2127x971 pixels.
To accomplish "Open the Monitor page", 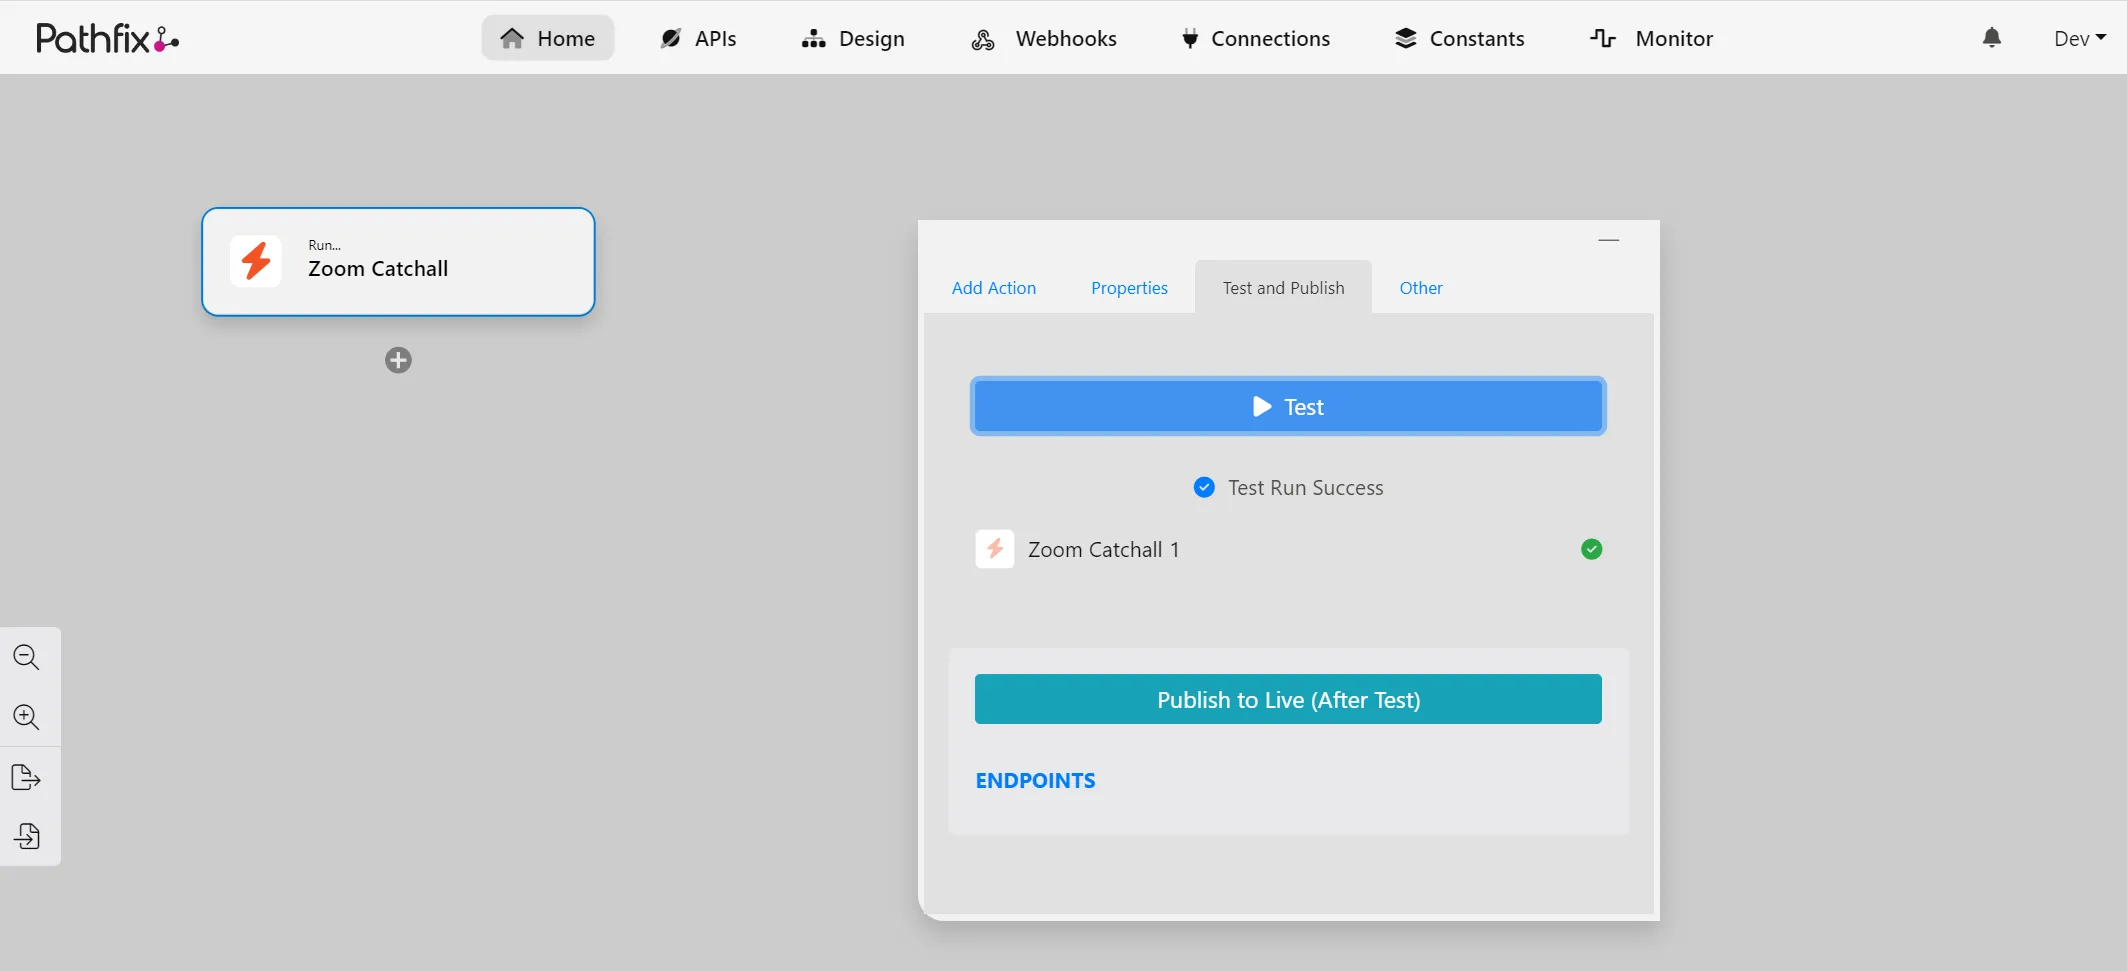I will click(x=1652, y=38).
